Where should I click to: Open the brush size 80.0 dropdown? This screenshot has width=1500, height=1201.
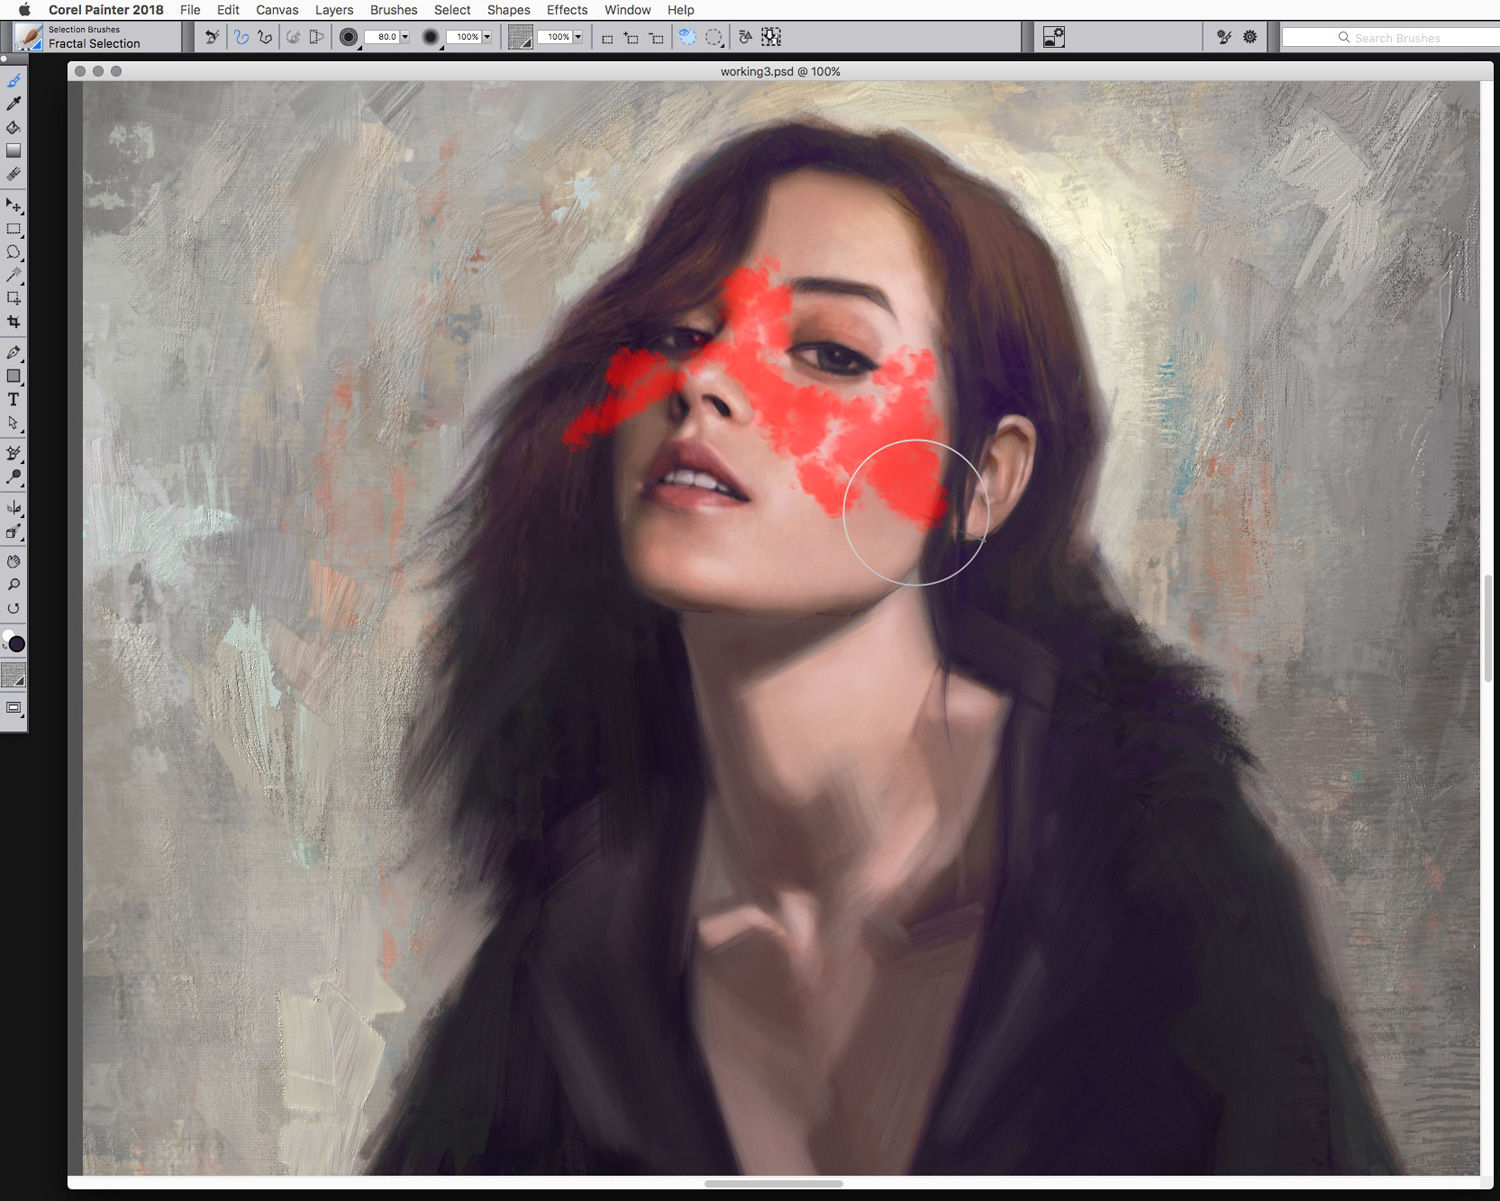click(405, 37)
